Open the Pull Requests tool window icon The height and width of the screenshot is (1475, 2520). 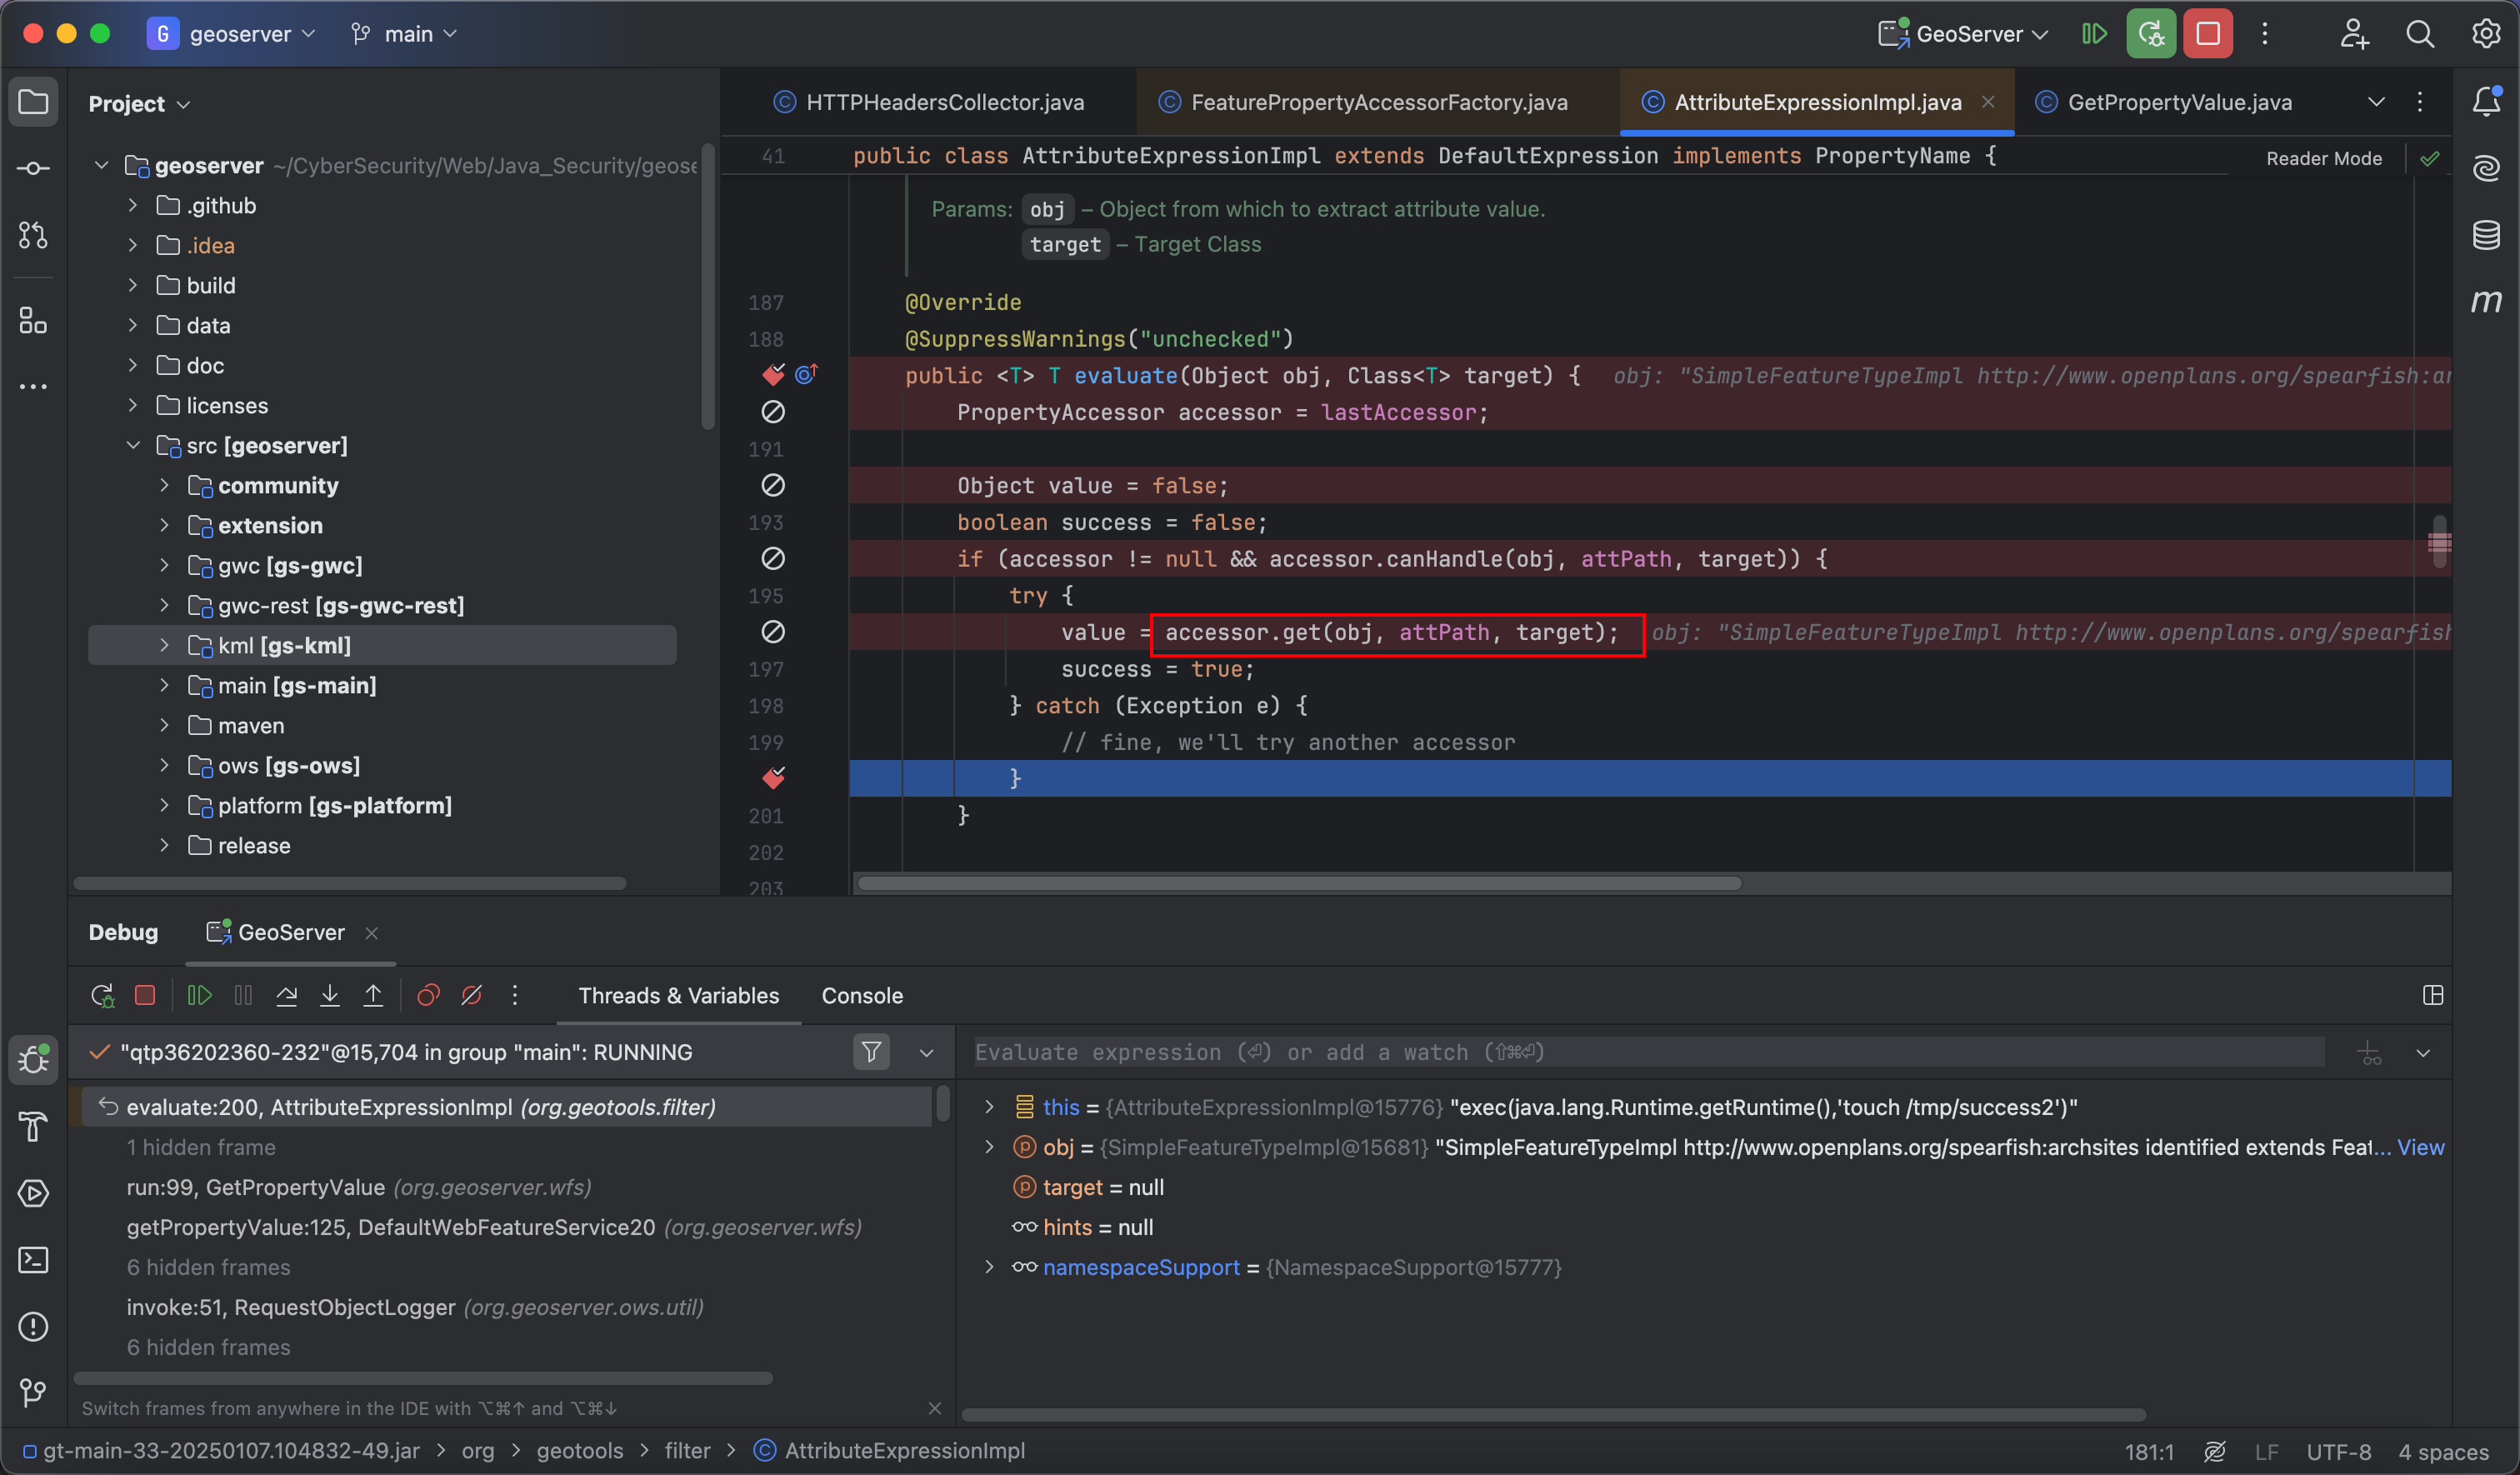33,235
